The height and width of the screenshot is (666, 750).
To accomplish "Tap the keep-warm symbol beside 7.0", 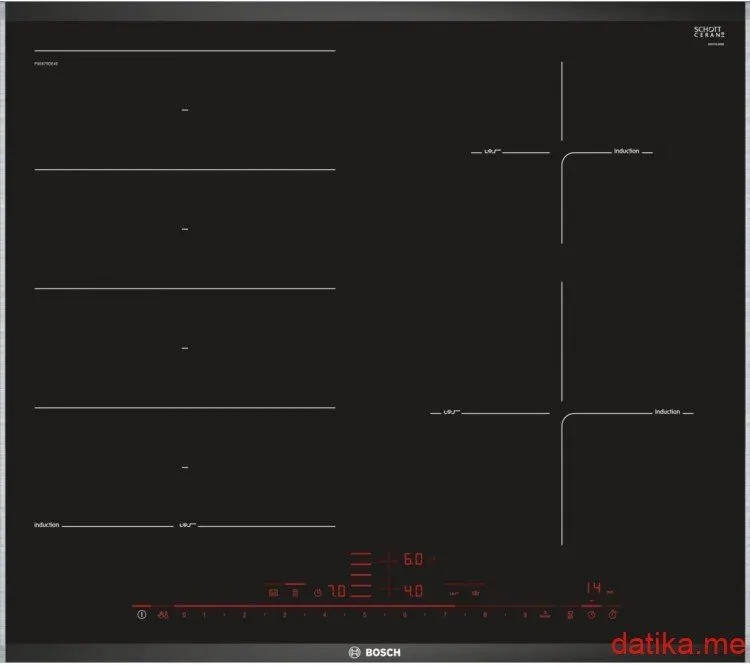I will 295,593.
